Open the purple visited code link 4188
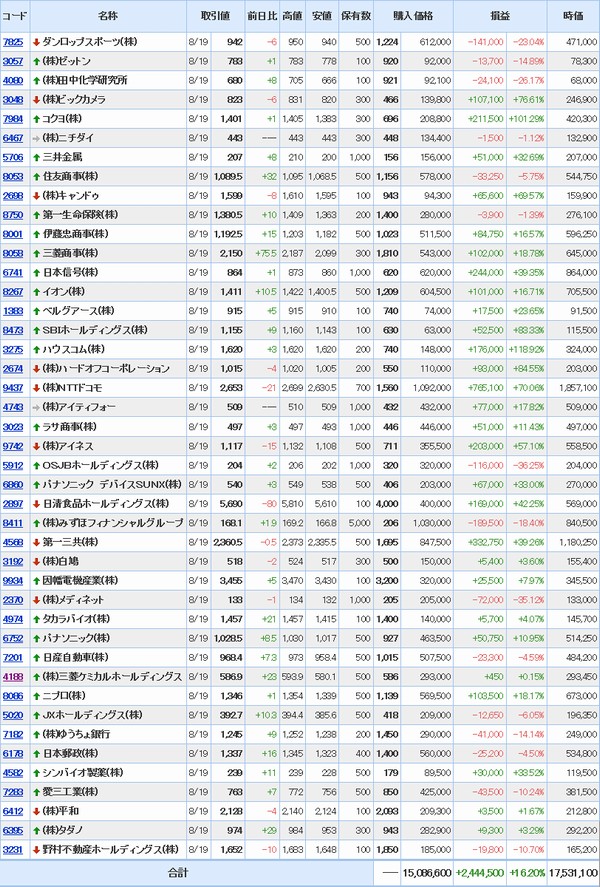600x887 pixels. pyautogui.click(x=13, y=677)
